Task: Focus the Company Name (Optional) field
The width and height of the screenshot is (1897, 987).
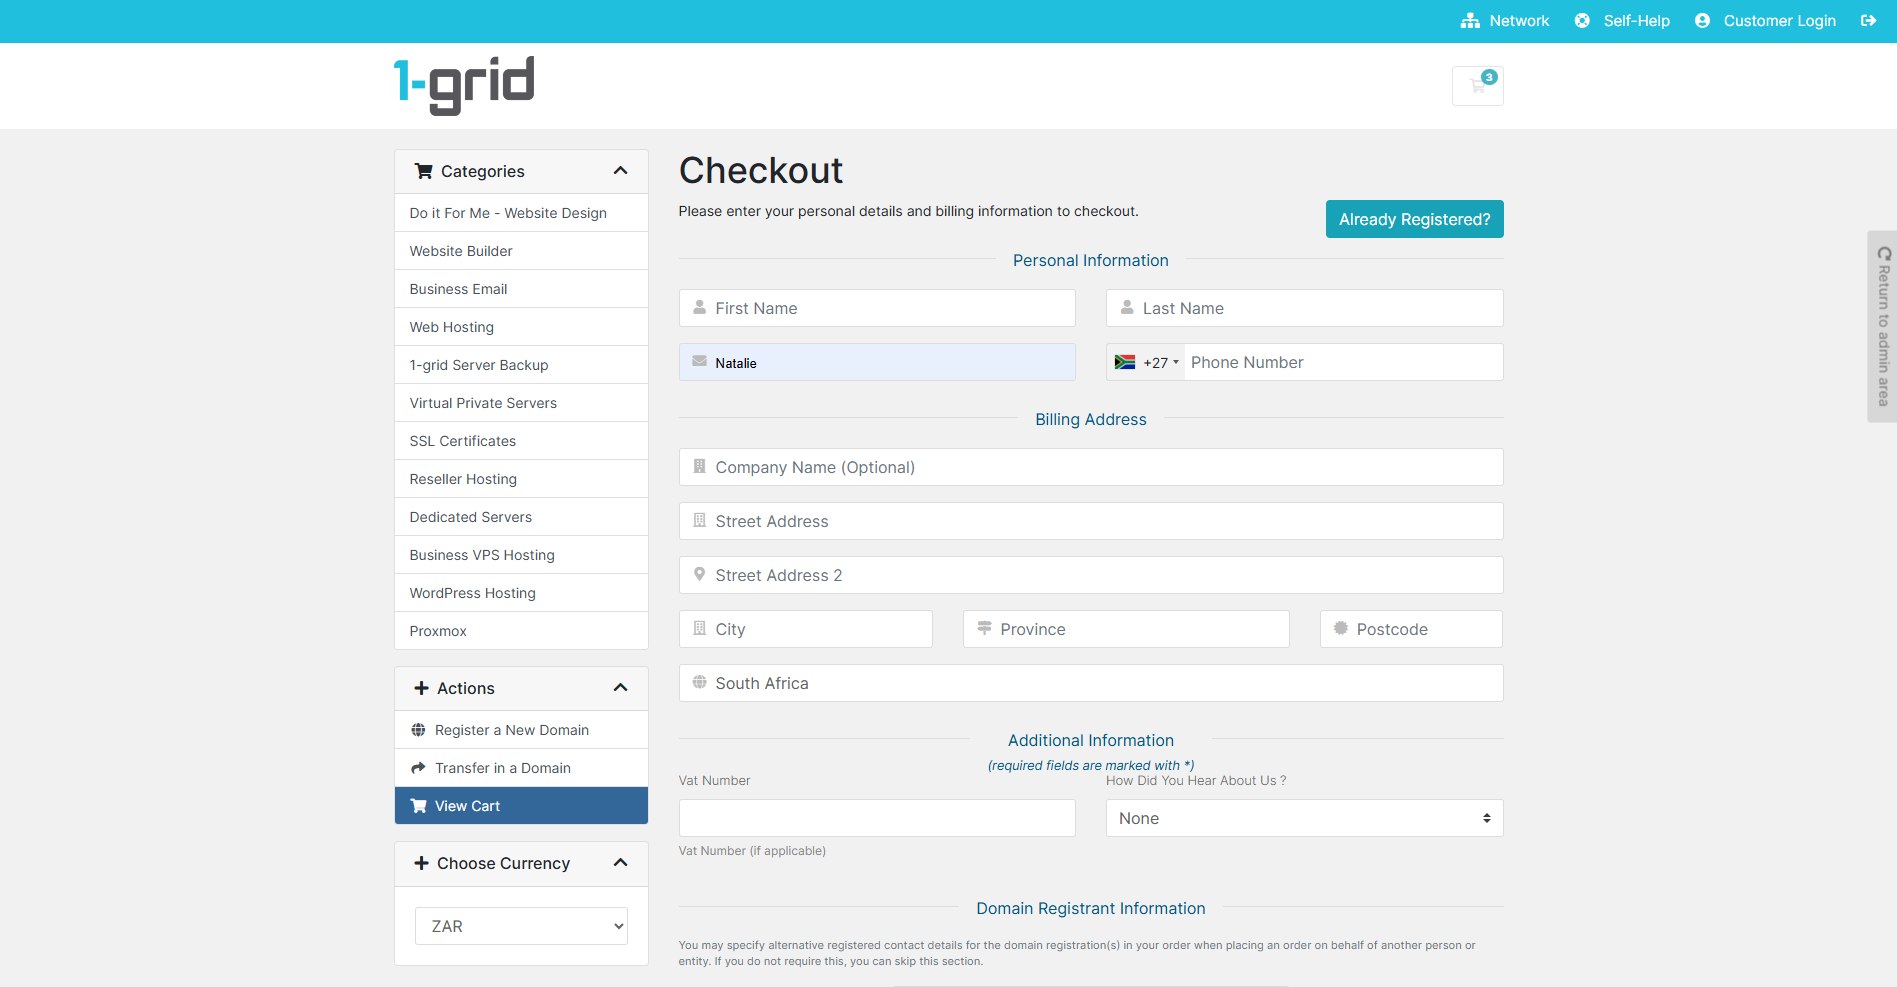Action: tap(1091, 467)
